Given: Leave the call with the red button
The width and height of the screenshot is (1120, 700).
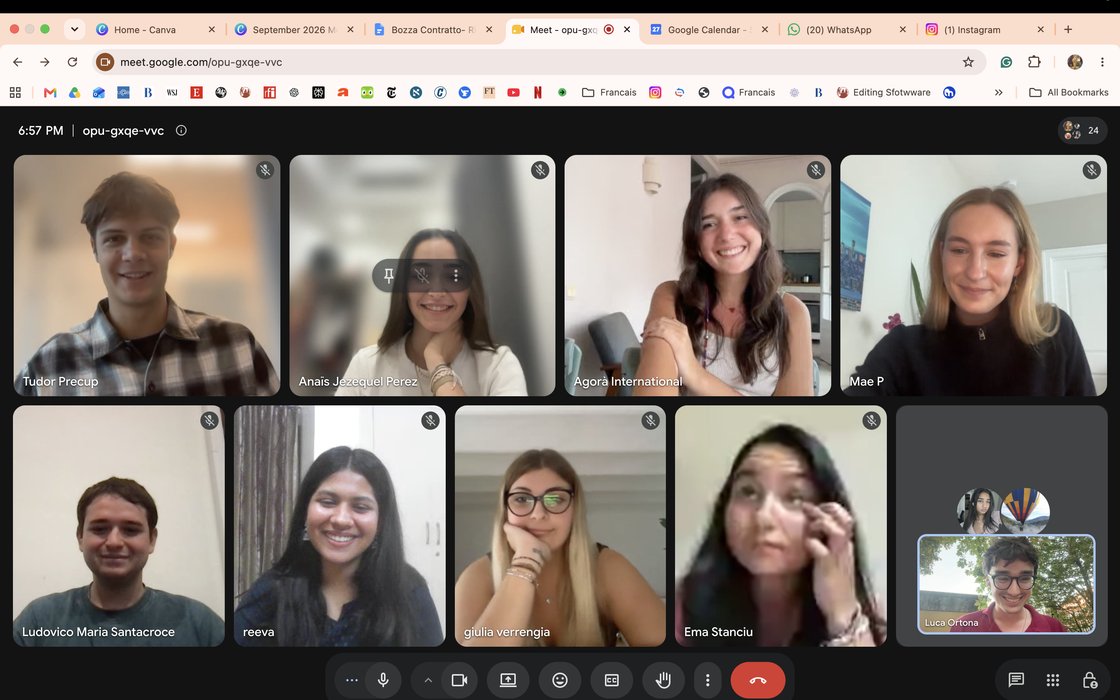Looking at the screenshot, I should click(758, 680).
